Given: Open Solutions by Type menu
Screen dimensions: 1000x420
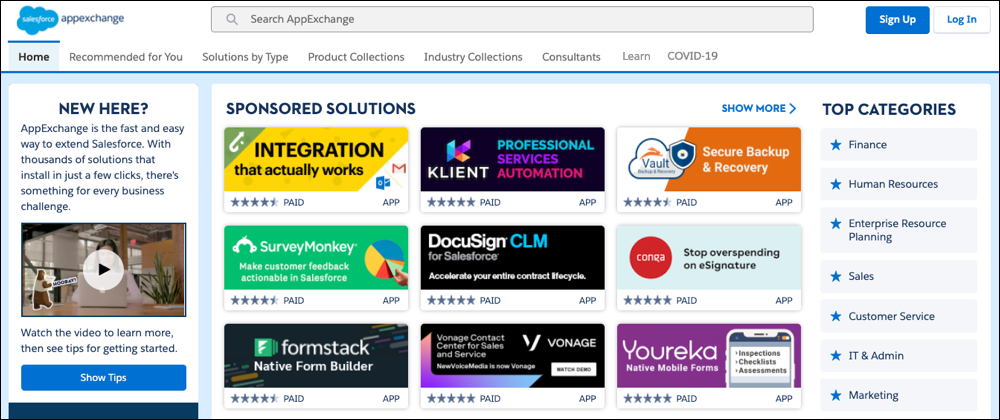Looking at the screenshot, I should 245,57.
